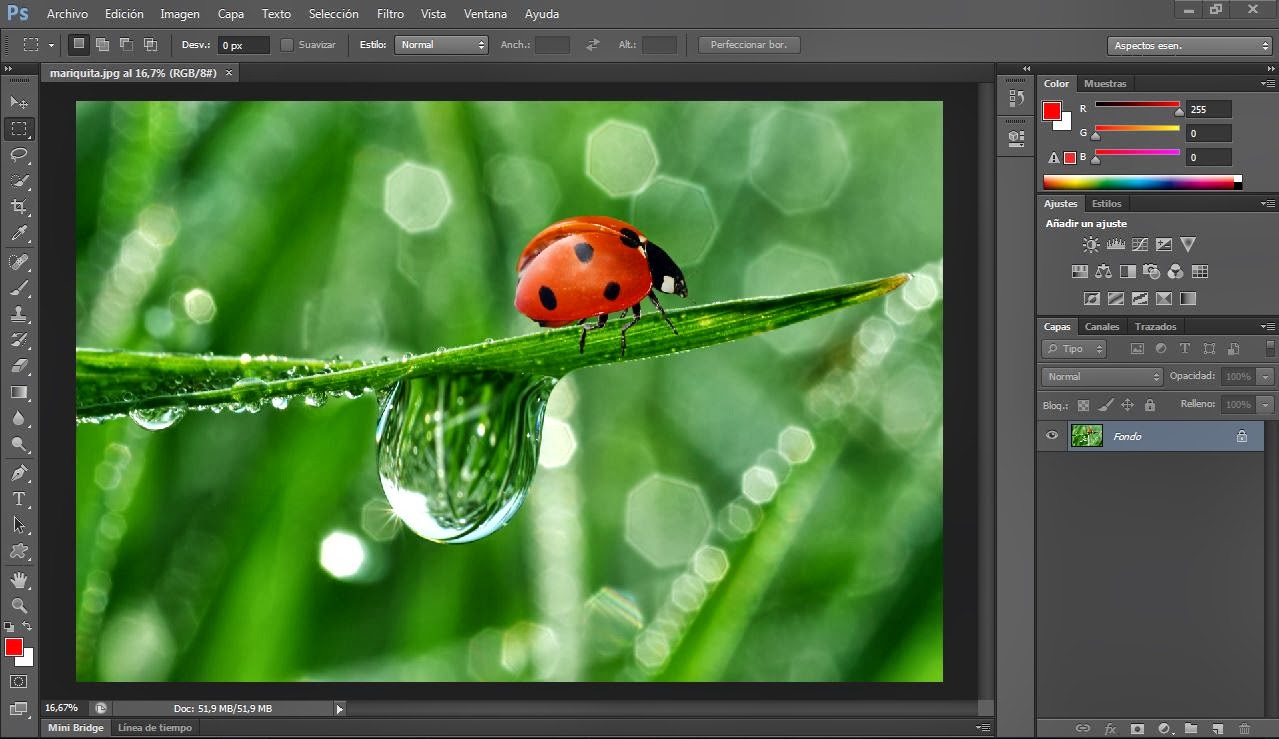The image size is (1279, 739).
Task: Click the Perfeccionar bor. button
Action: point(749,45)
